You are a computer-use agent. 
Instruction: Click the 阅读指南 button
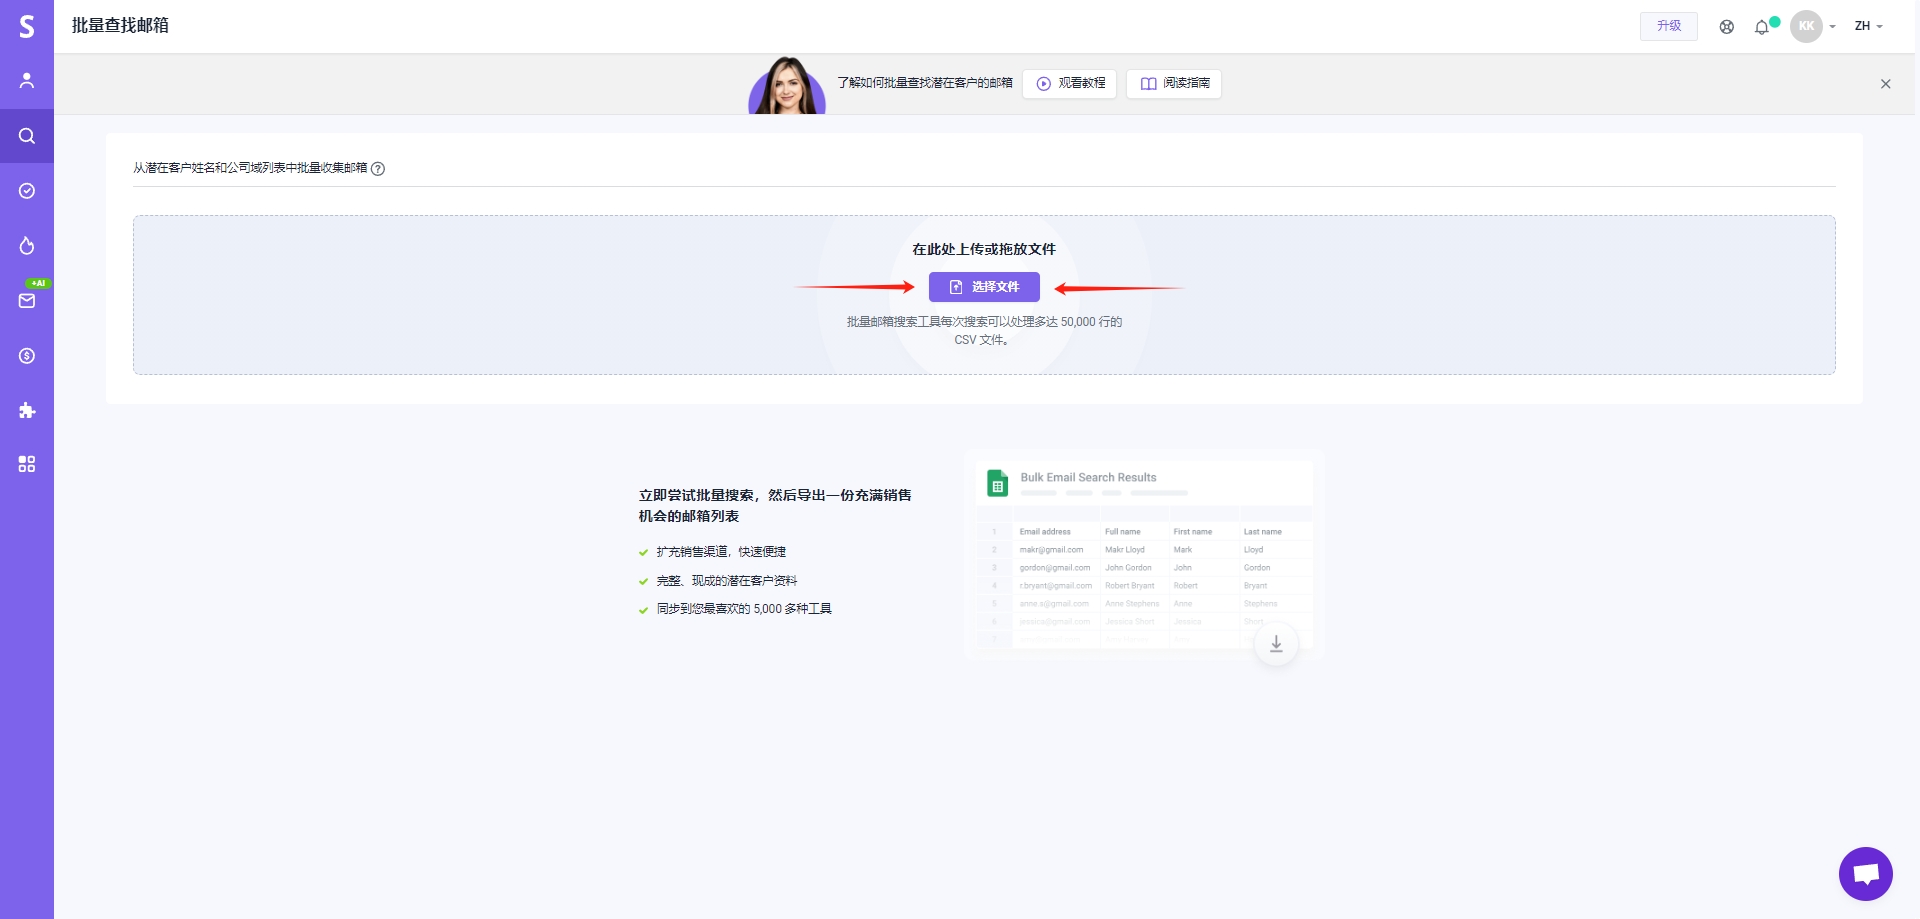tap(1174, 83)
